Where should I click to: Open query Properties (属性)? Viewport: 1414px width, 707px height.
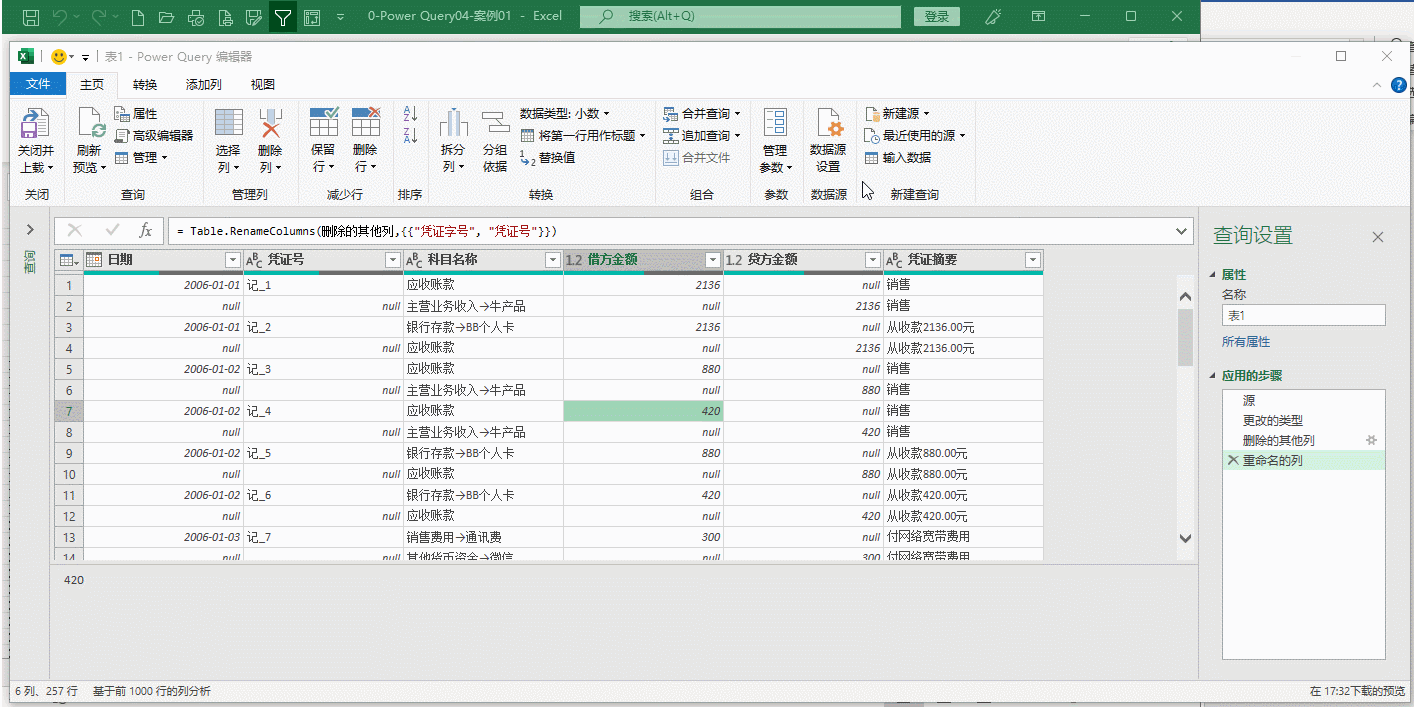point(136,114)
